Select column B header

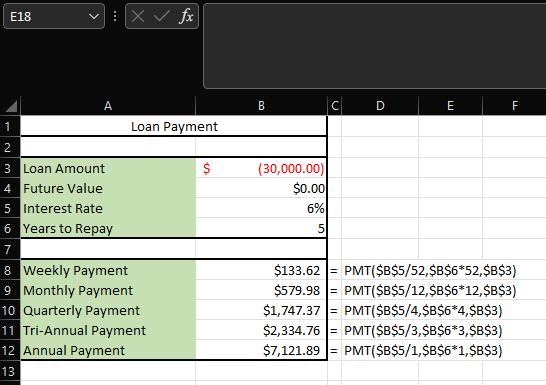tap(261, 106)
